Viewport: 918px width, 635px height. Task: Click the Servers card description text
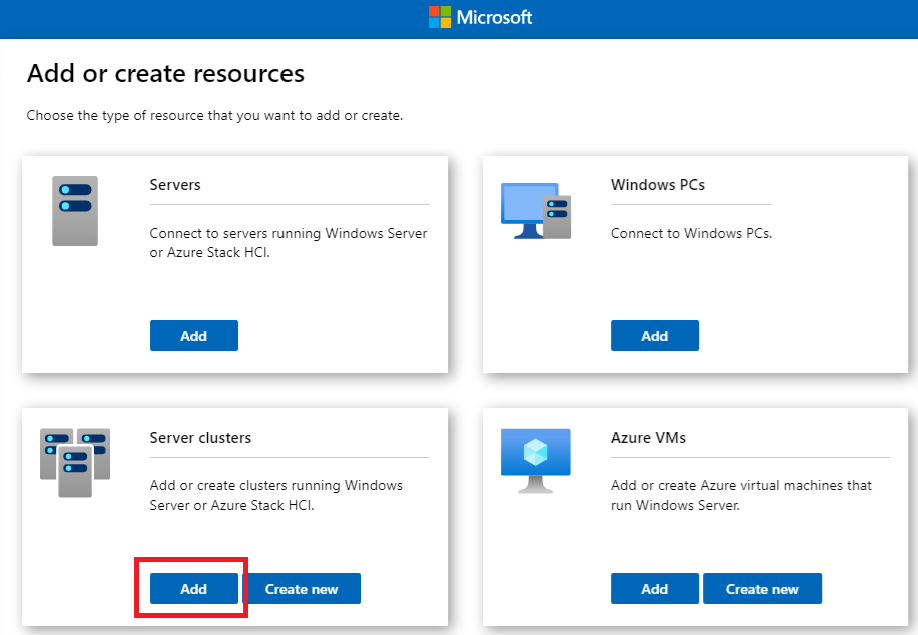(x=288, y=242)
